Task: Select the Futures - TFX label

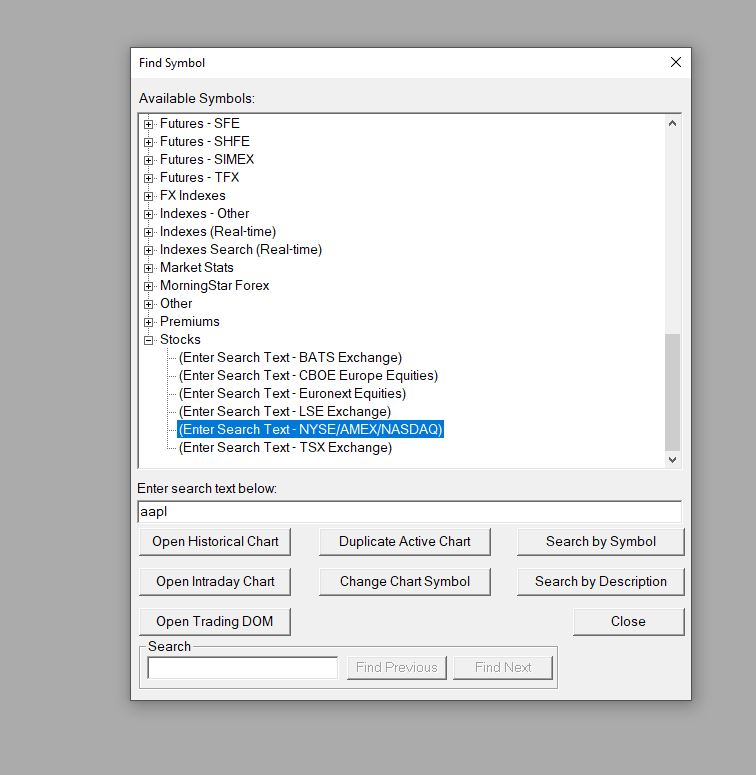Action: coord(200,177)
